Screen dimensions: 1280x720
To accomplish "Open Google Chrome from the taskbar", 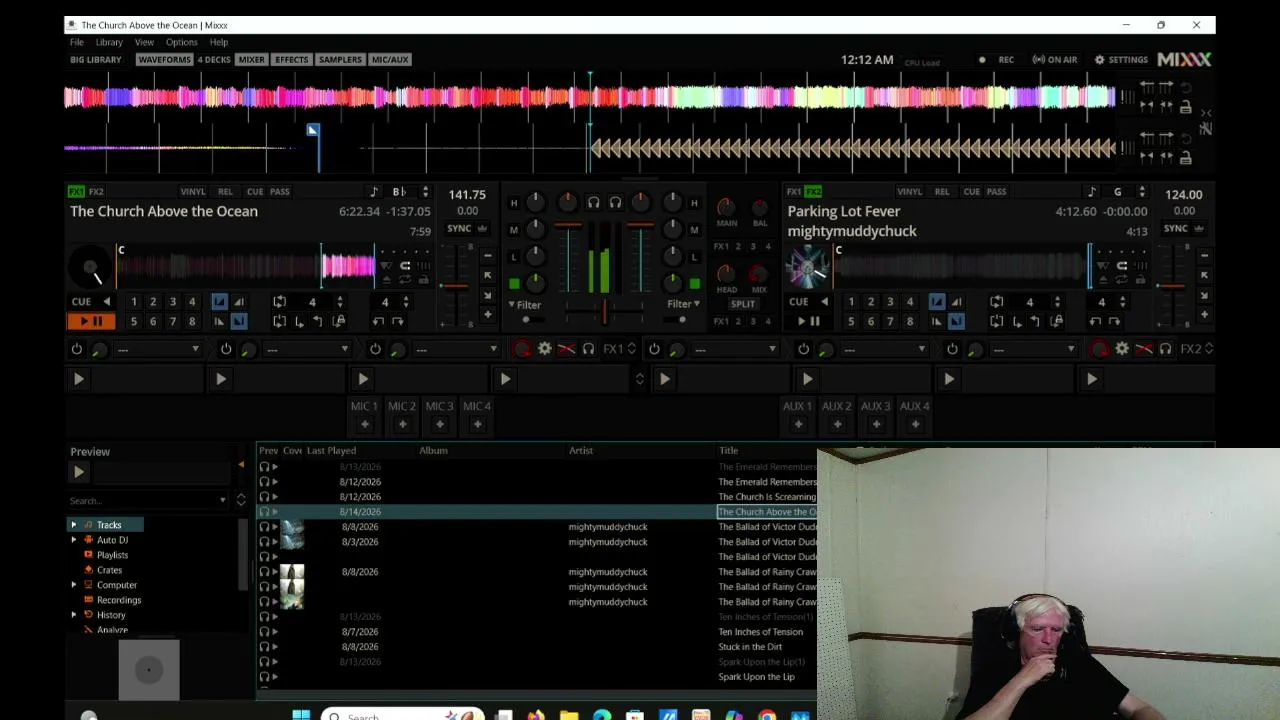I will (766, 715).
